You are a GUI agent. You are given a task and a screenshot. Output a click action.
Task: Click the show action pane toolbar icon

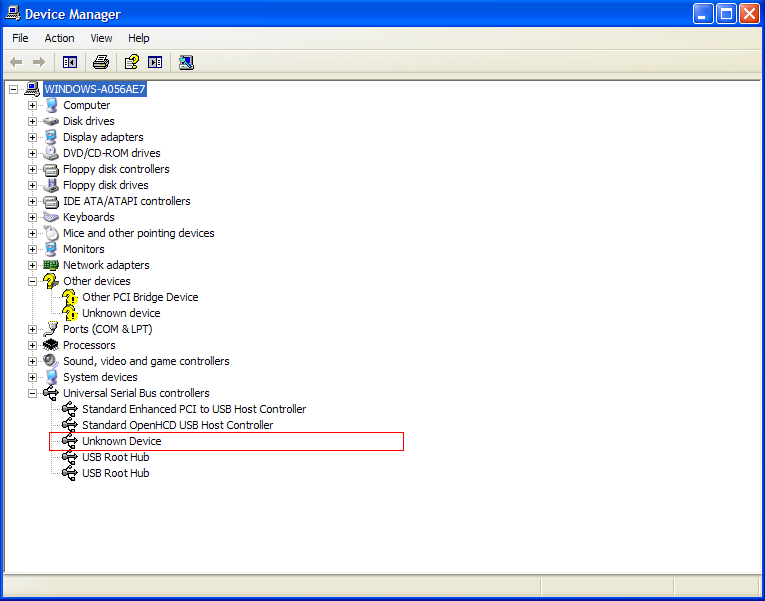coord(155,62)
